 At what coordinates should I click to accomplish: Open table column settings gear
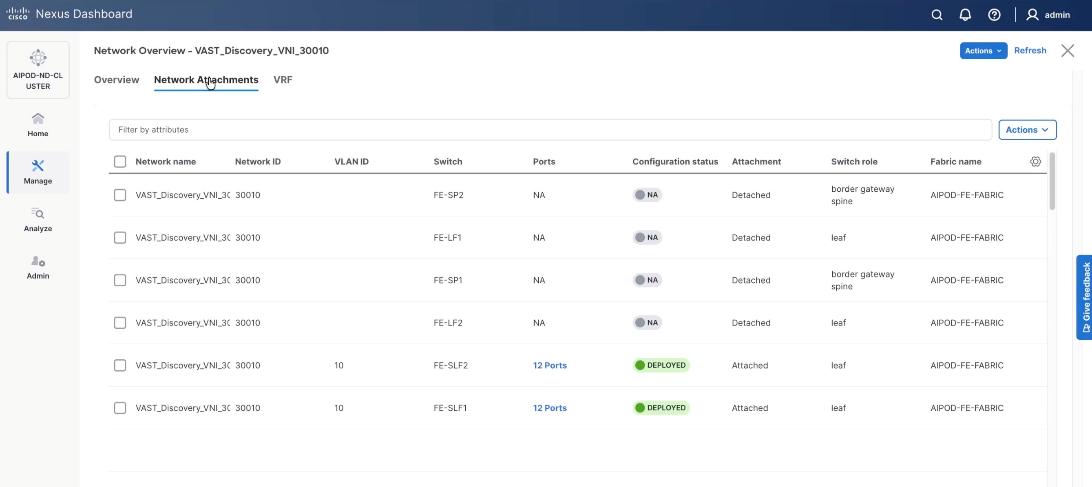1035,162
